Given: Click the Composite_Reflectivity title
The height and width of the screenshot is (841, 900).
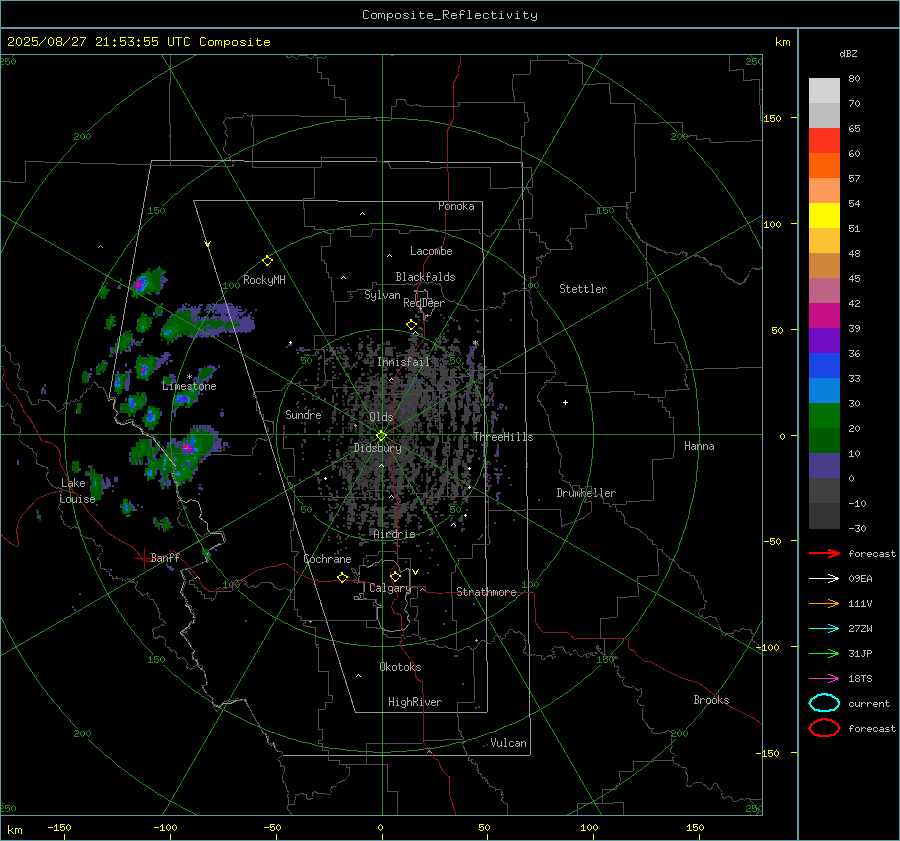Looking at the screenshot, I should point(450,15).
